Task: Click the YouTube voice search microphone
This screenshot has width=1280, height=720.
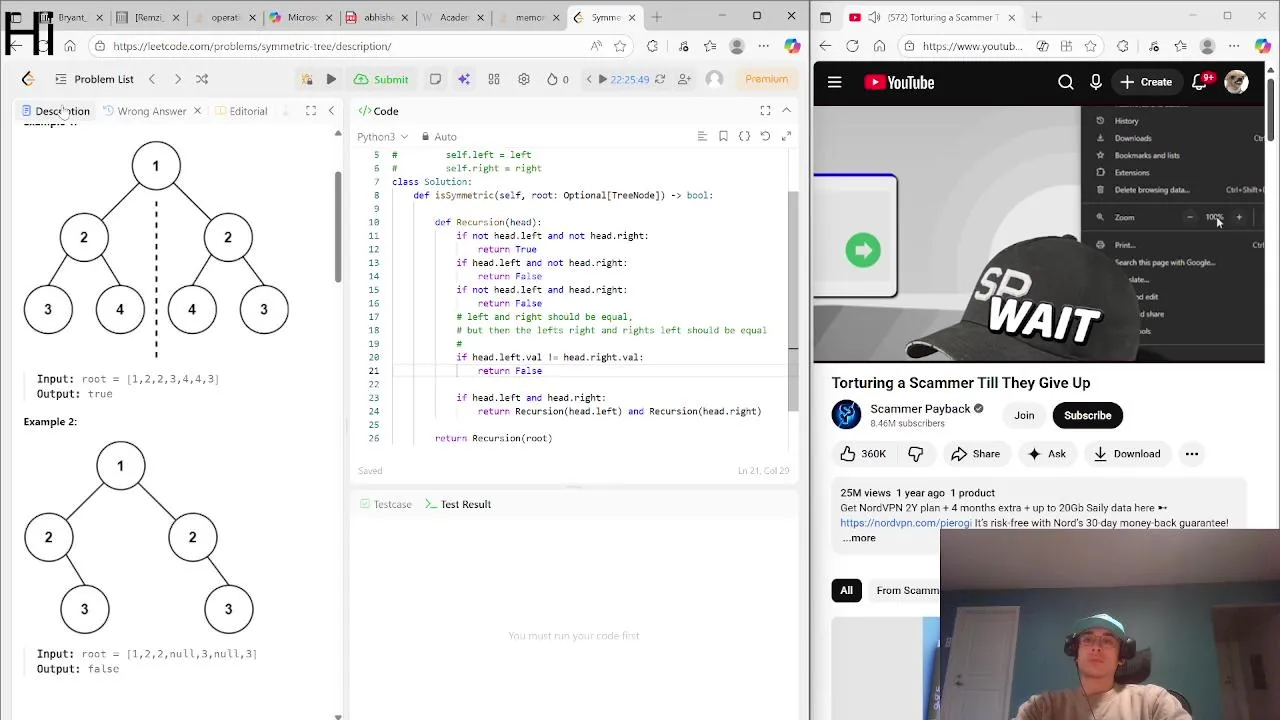Action: (x=1096, y=83)
